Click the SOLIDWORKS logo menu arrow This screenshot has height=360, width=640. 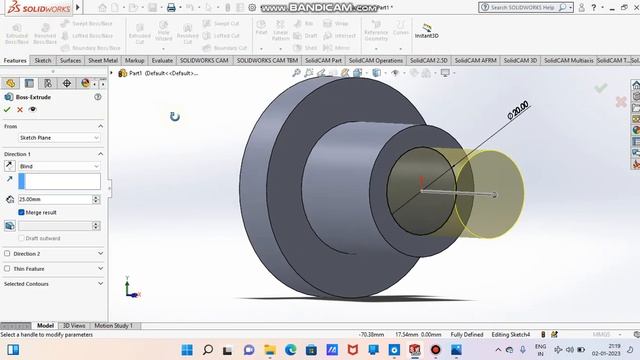(78, 7)
